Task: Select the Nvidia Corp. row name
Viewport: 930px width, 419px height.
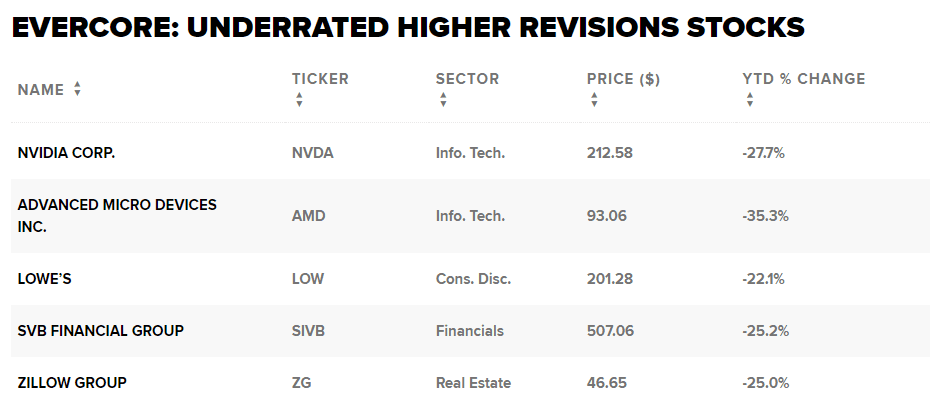Action: pyautogui.click(x=73, y=153)
